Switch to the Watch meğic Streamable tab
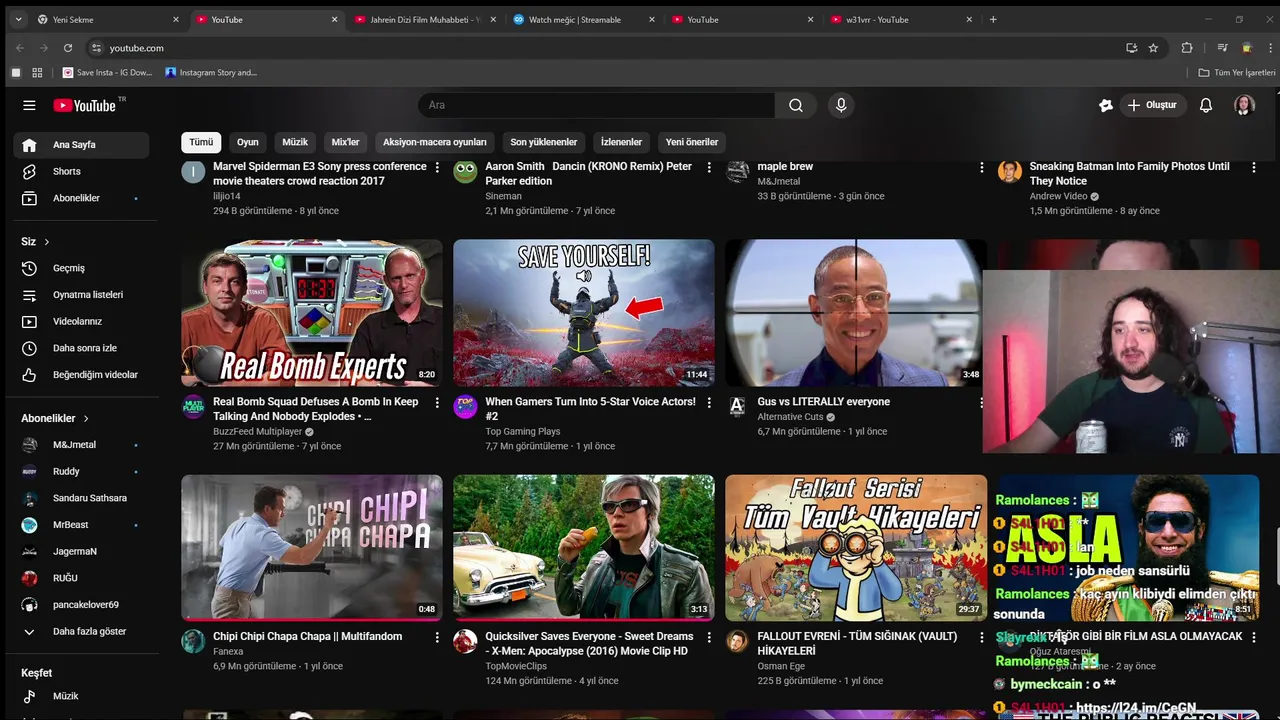 [x=583, y=19]
